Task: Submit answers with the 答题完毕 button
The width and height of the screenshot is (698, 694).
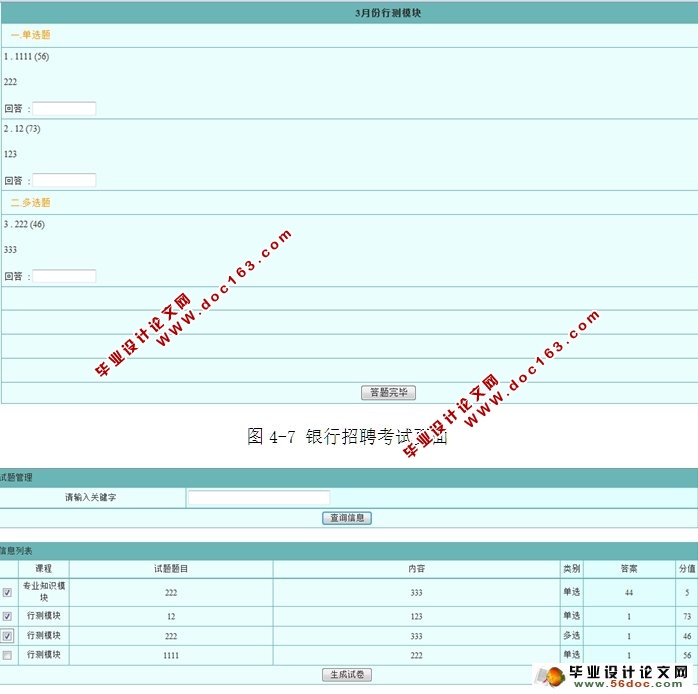Action: pyautogui.click(x=388, y=393)
